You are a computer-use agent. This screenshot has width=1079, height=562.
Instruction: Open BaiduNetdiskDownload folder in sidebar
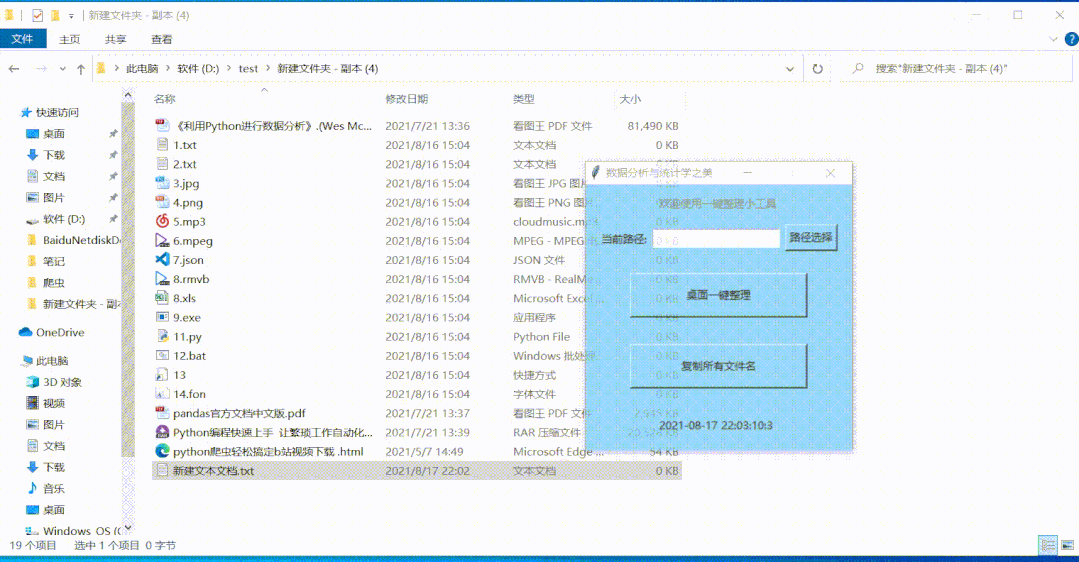(x=81, y=240)
